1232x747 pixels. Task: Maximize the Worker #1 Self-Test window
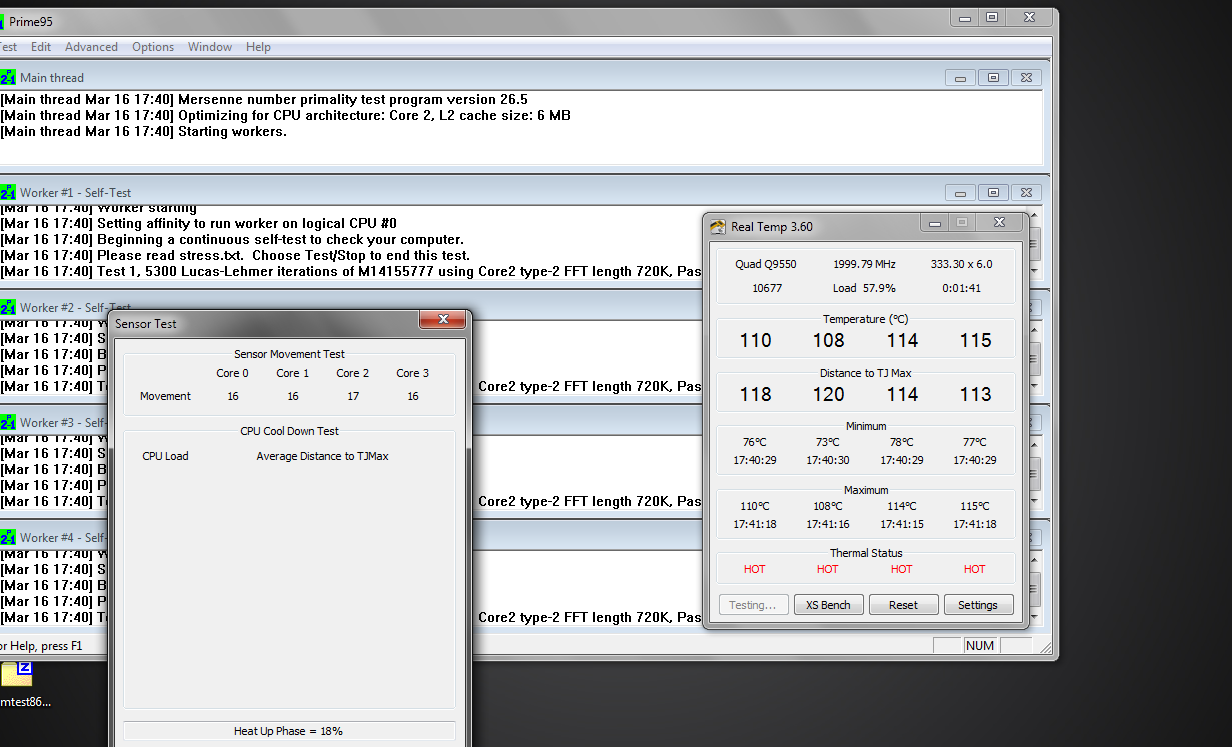(x=993, y=193)
